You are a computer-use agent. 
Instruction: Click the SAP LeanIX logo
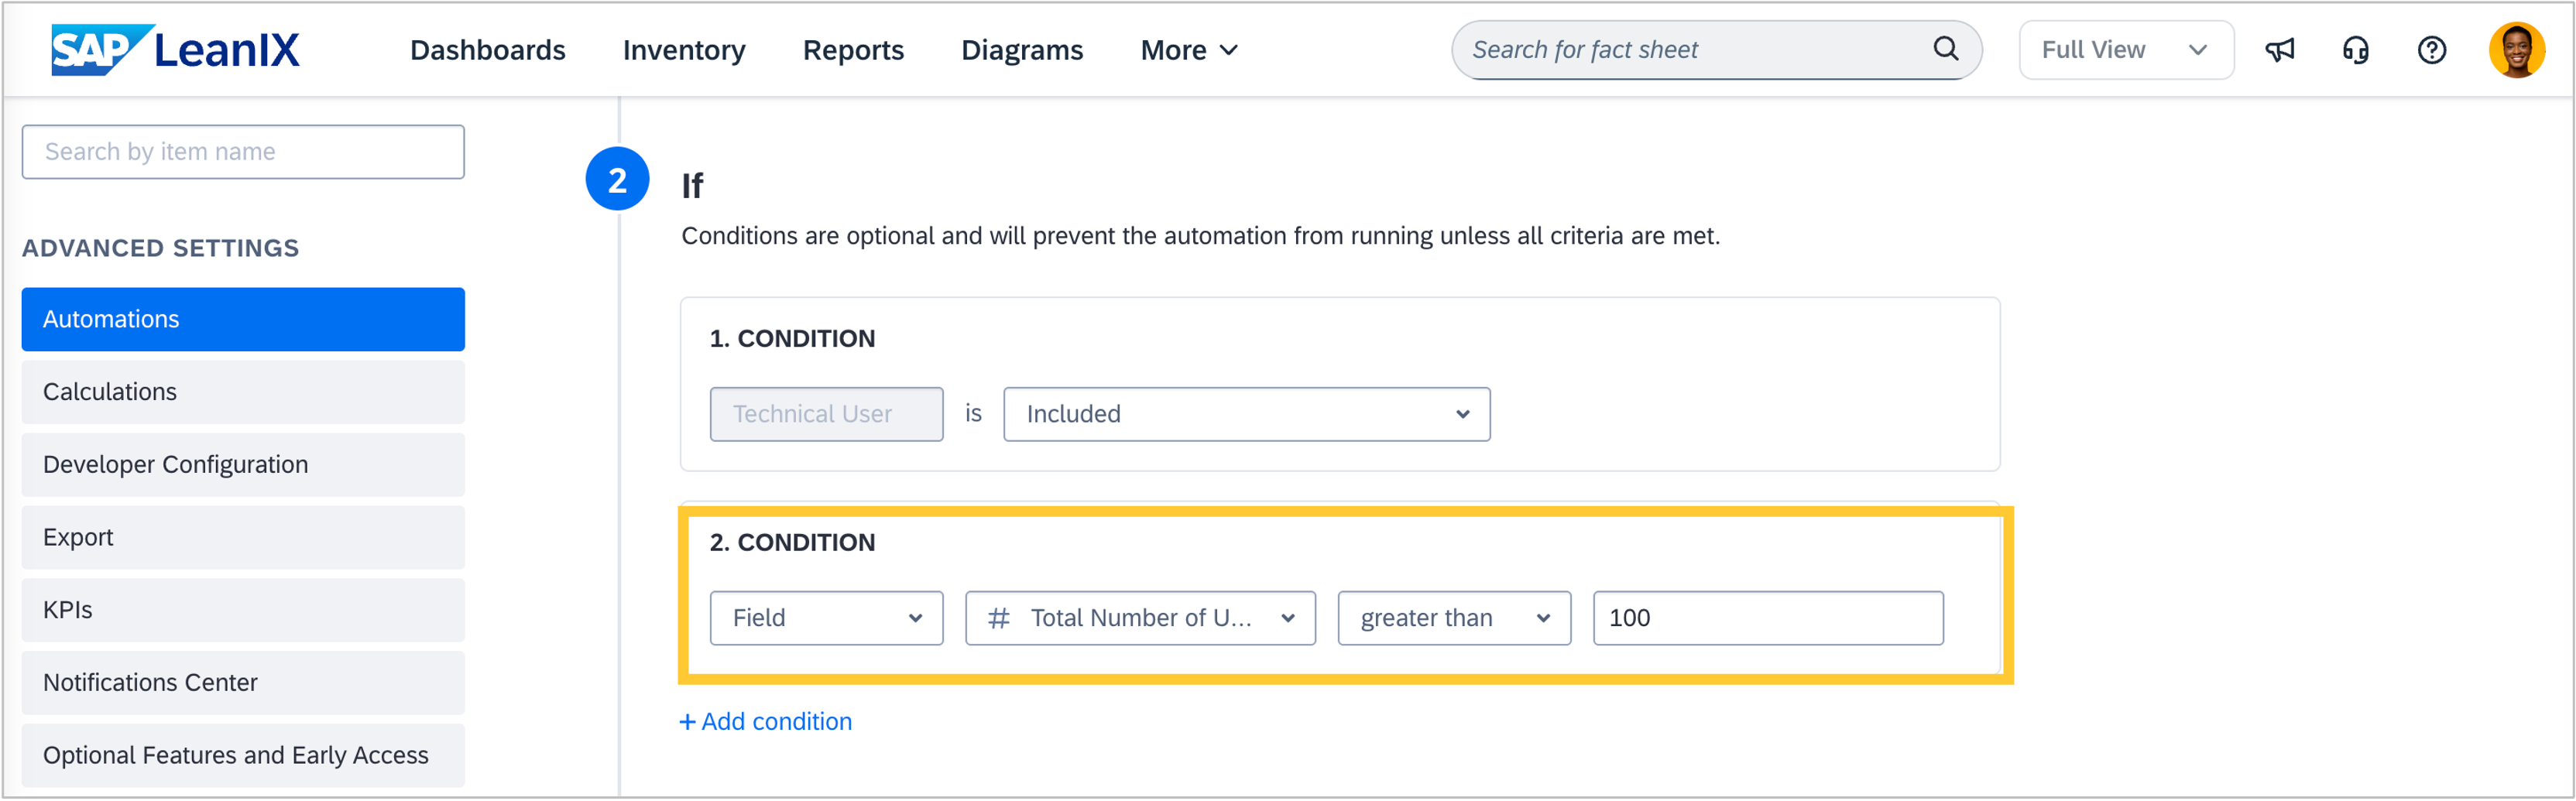(x=175, y=50)
